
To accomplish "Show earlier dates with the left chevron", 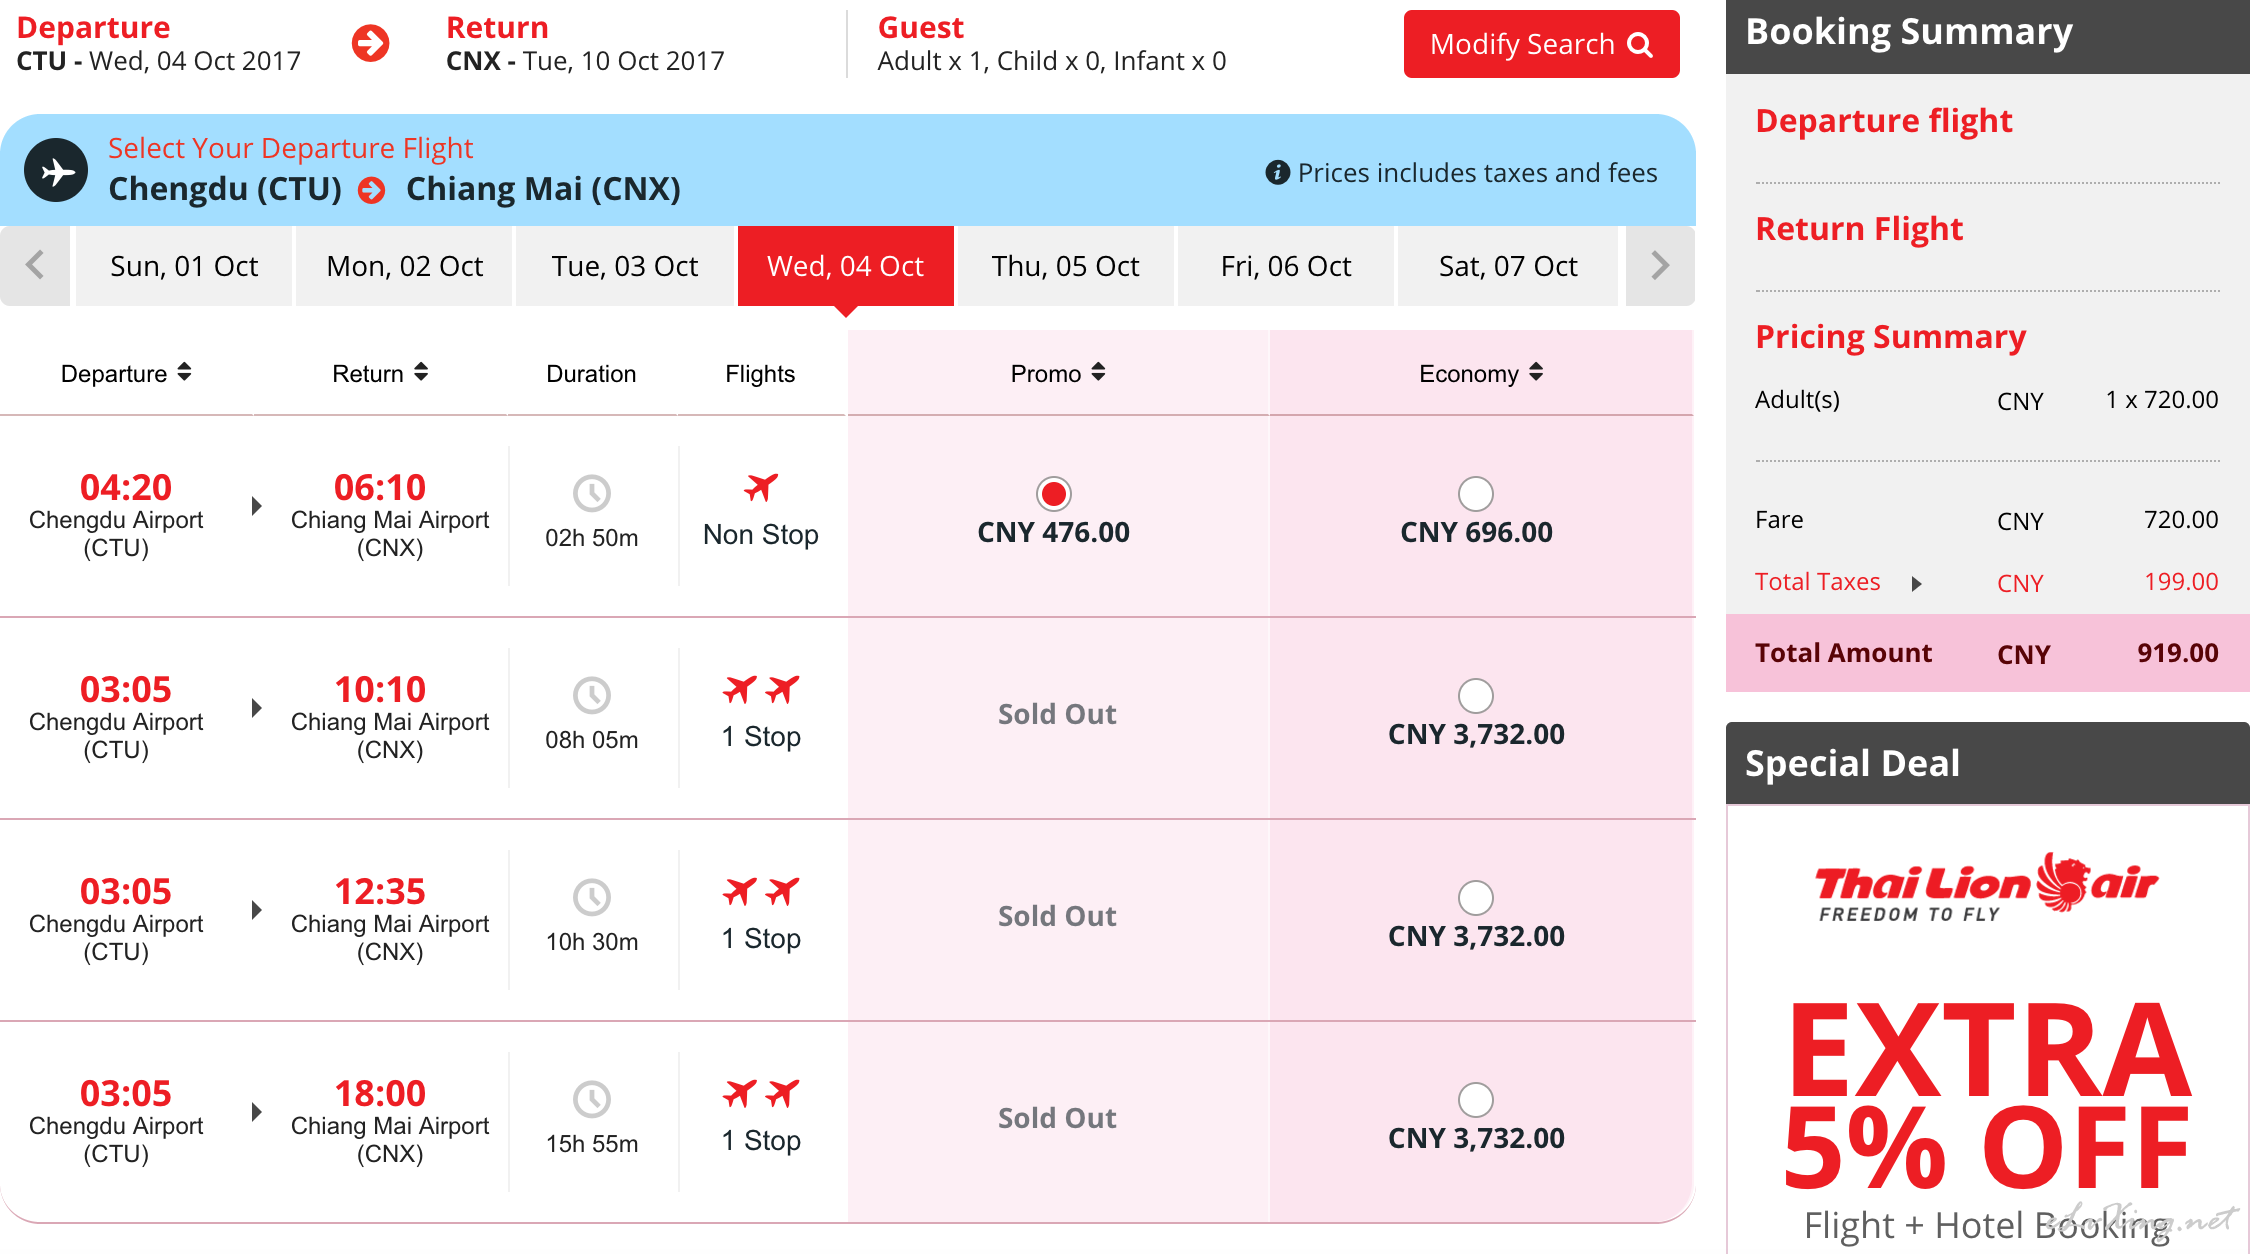I will [x=35, y=265].
